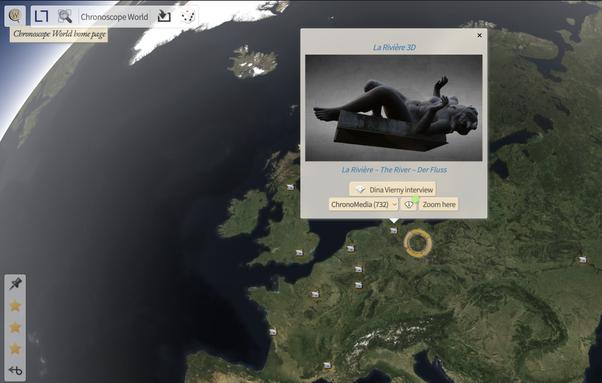Click the download-to-tray icon in the toolbar

[164, 16]
